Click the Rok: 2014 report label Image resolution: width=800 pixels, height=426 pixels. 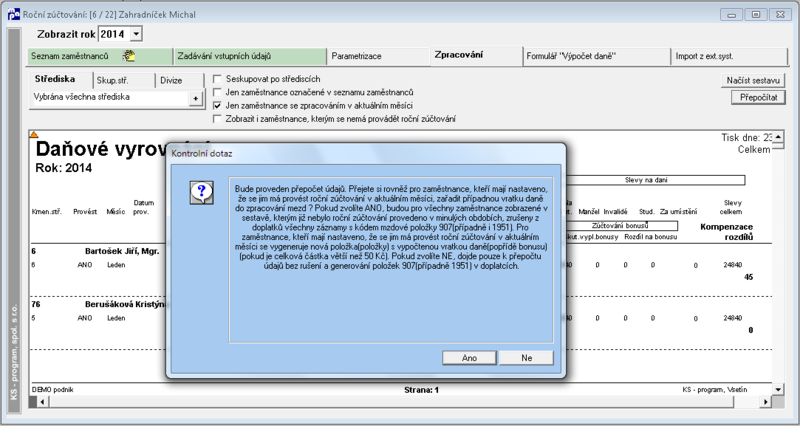click(64, 168)
